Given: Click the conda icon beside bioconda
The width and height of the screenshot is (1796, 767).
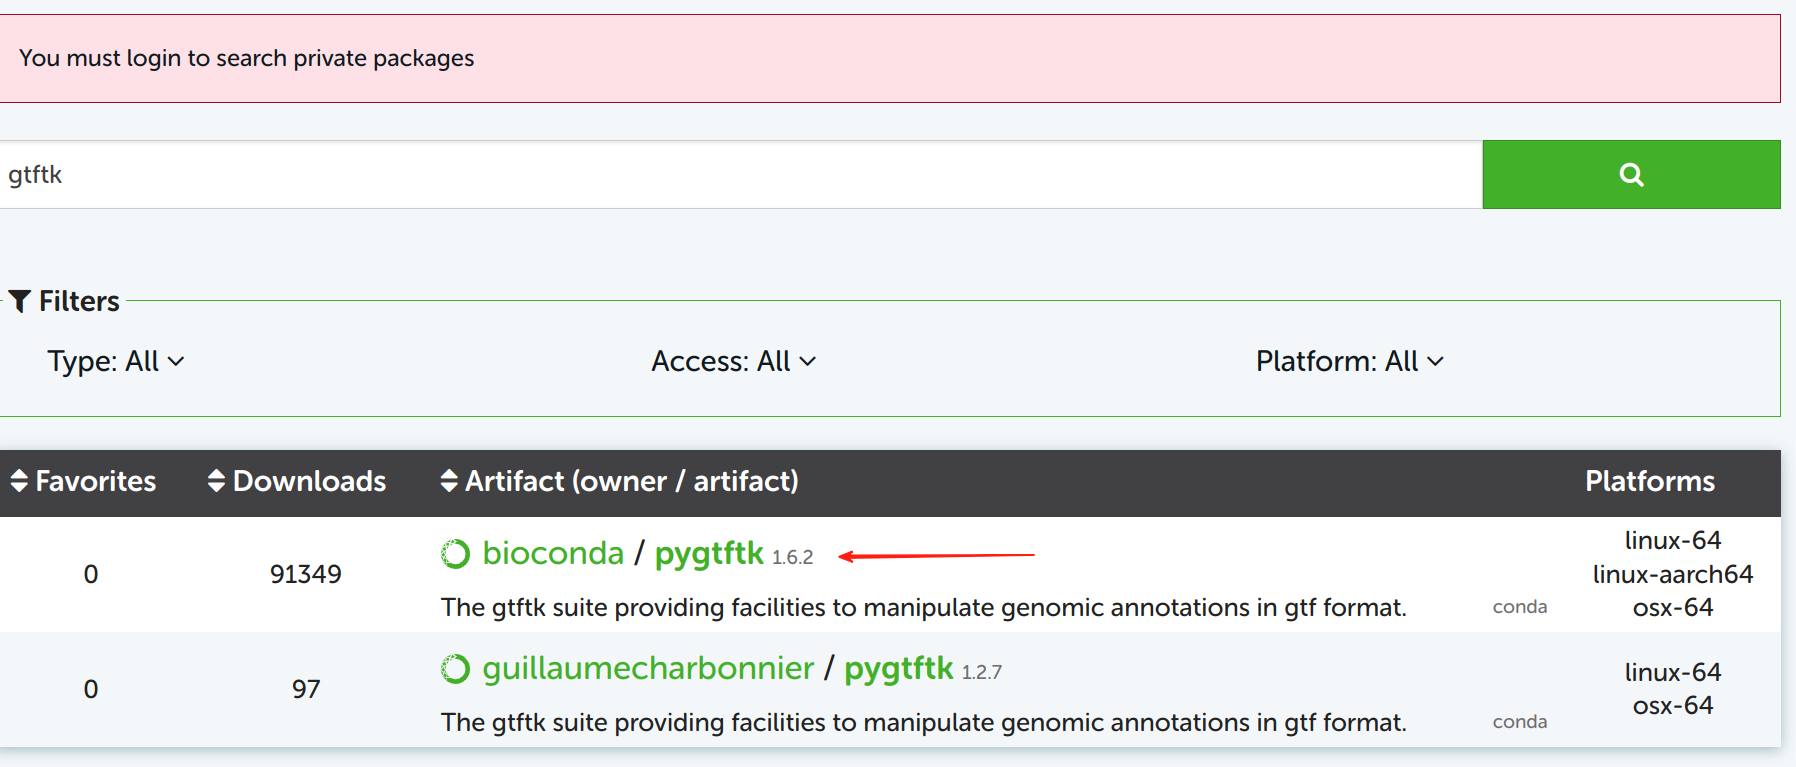Looking at the screenshot, I should point(455,554).
